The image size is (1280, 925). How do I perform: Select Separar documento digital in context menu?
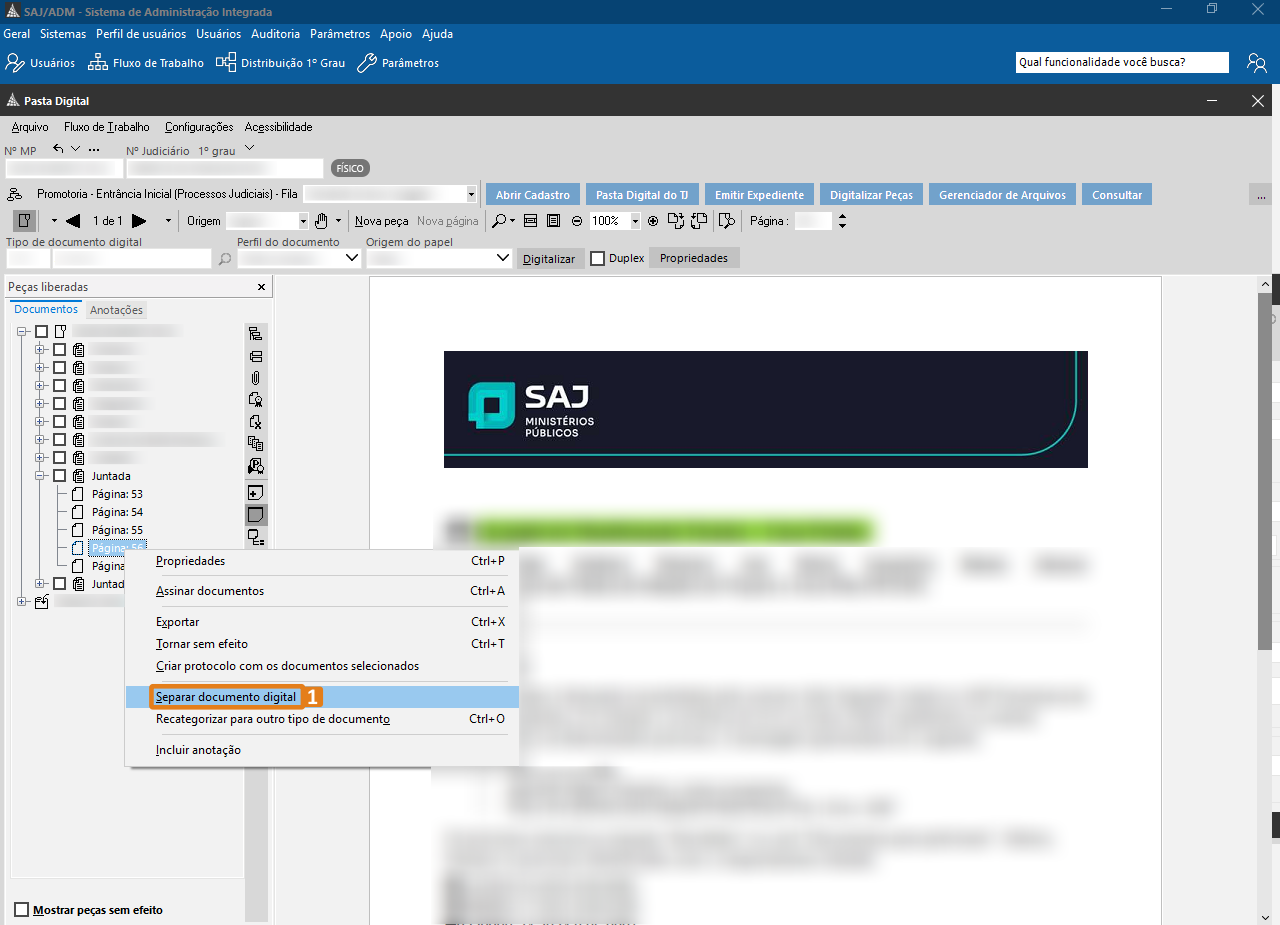point(226,697)
